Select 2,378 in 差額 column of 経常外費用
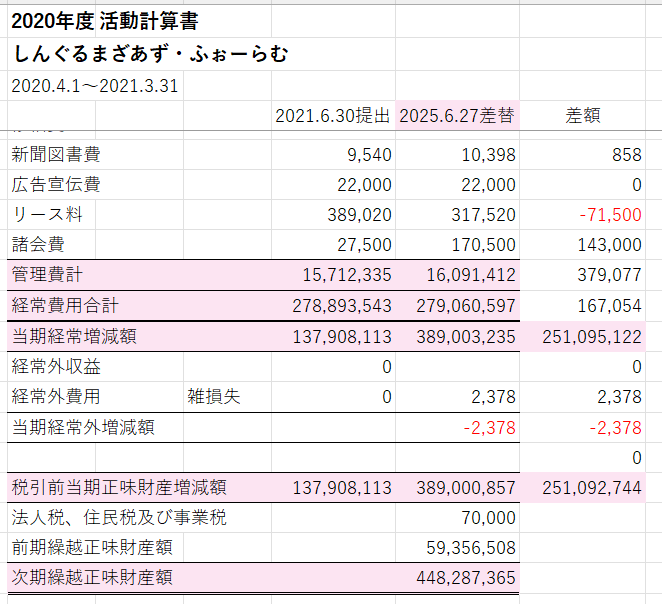 (619, 397)
